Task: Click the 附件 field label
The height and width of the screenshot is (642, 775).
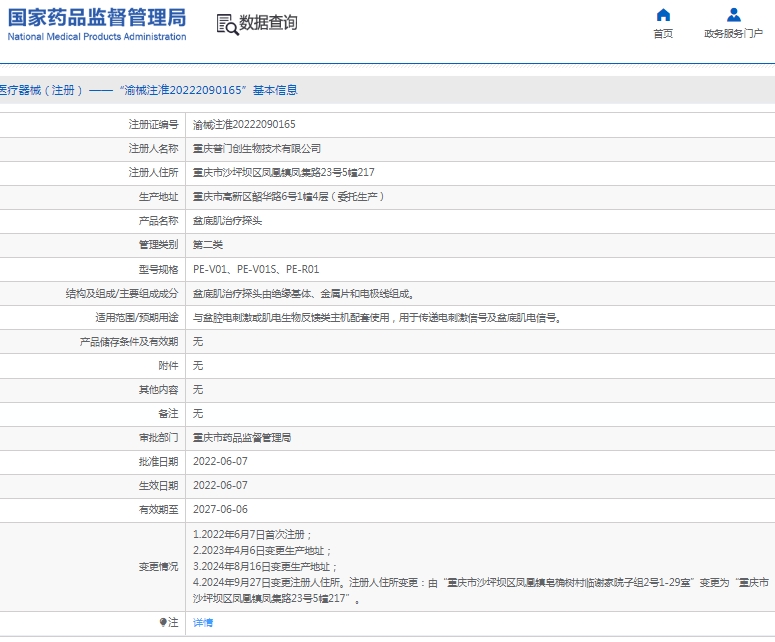Action: pos(168,366)
